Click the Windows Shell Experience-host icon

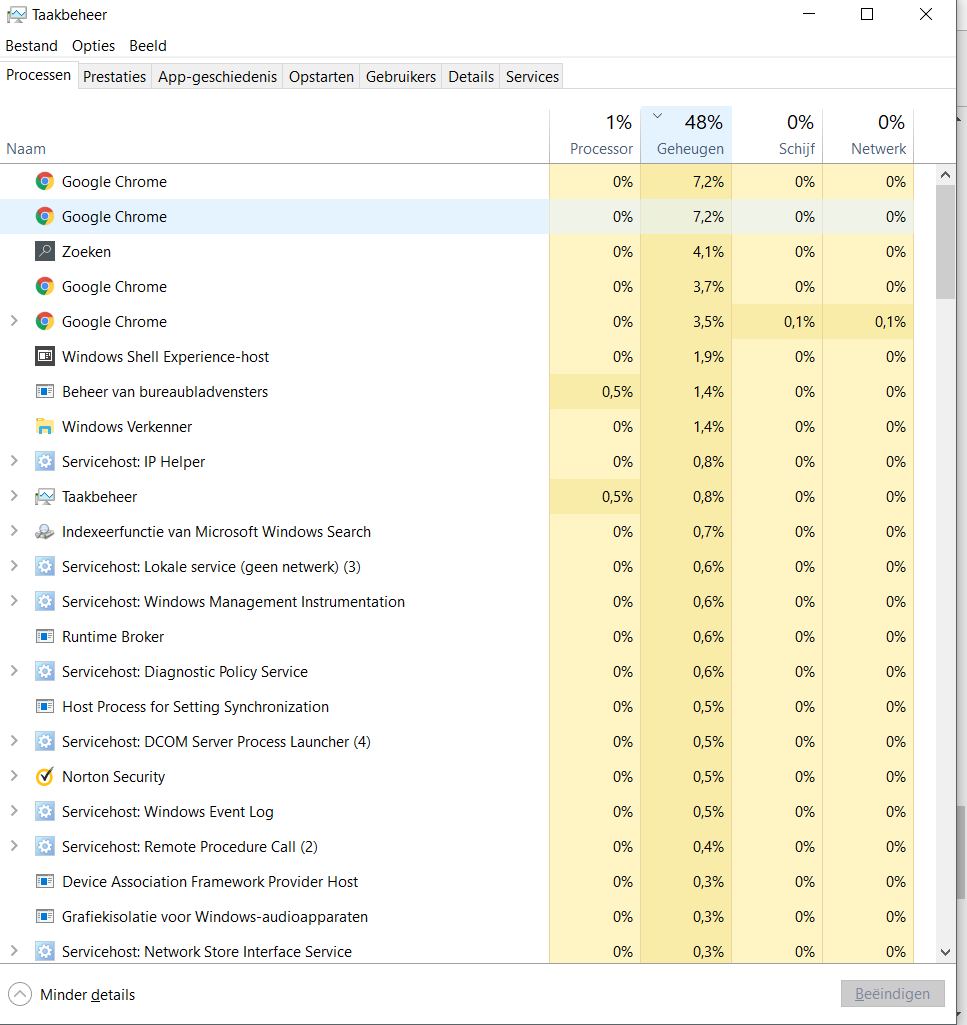pyautogui.click(x=44, y=356)
